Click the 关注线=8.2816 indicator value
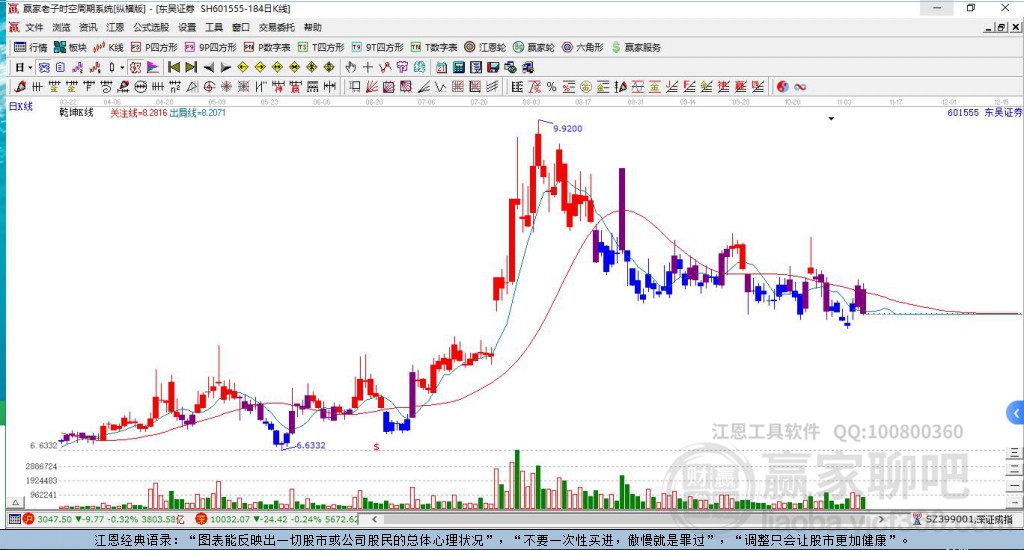 point(138,112)
